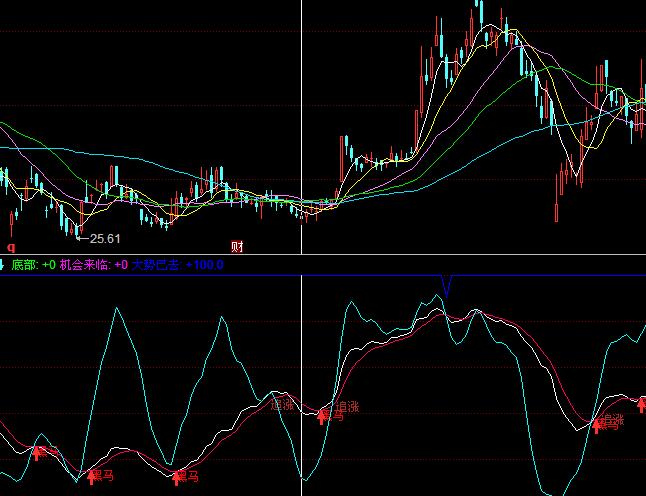This screenshot has height=496, width=646.
Task: Click the rightmost red up-arrow signal
Action: coord(598,427)
